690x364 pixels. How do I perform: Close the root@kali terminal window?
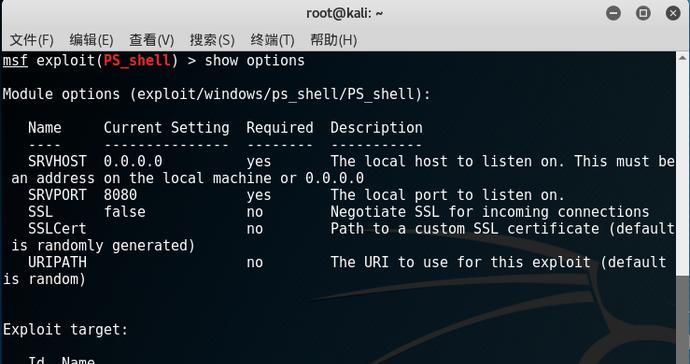click(673, 13)
